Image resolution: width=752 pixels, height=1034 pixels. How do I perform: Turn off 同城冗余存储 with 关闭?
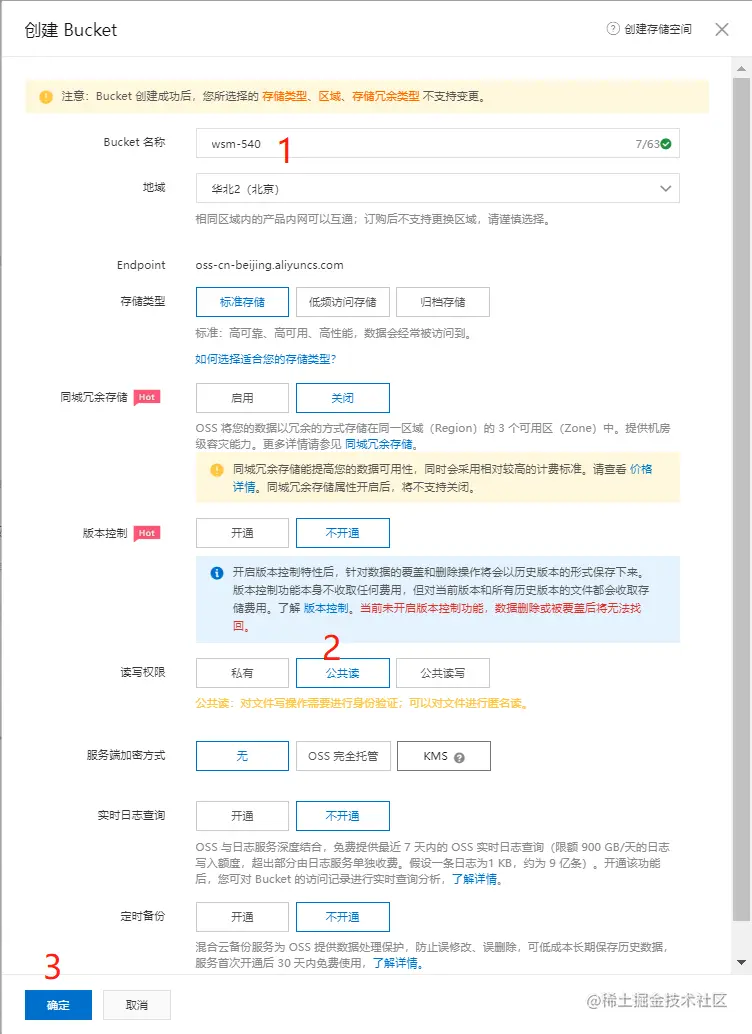343,398
